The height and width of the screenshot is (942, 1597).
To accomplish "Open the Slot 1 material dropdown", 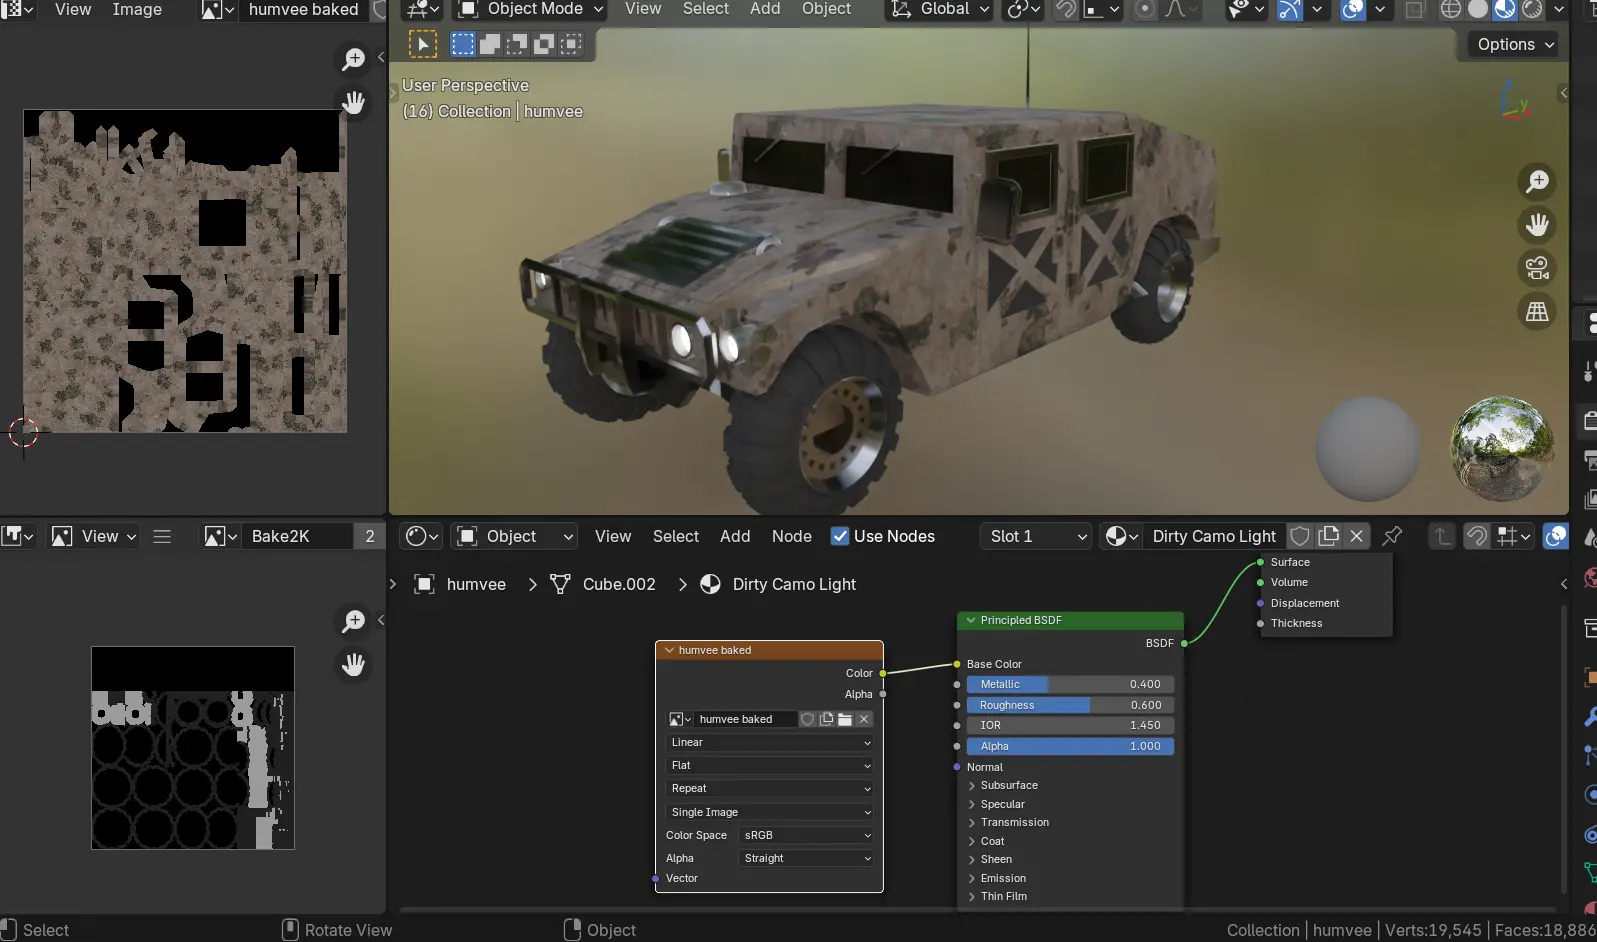I will pos(1037,536).
